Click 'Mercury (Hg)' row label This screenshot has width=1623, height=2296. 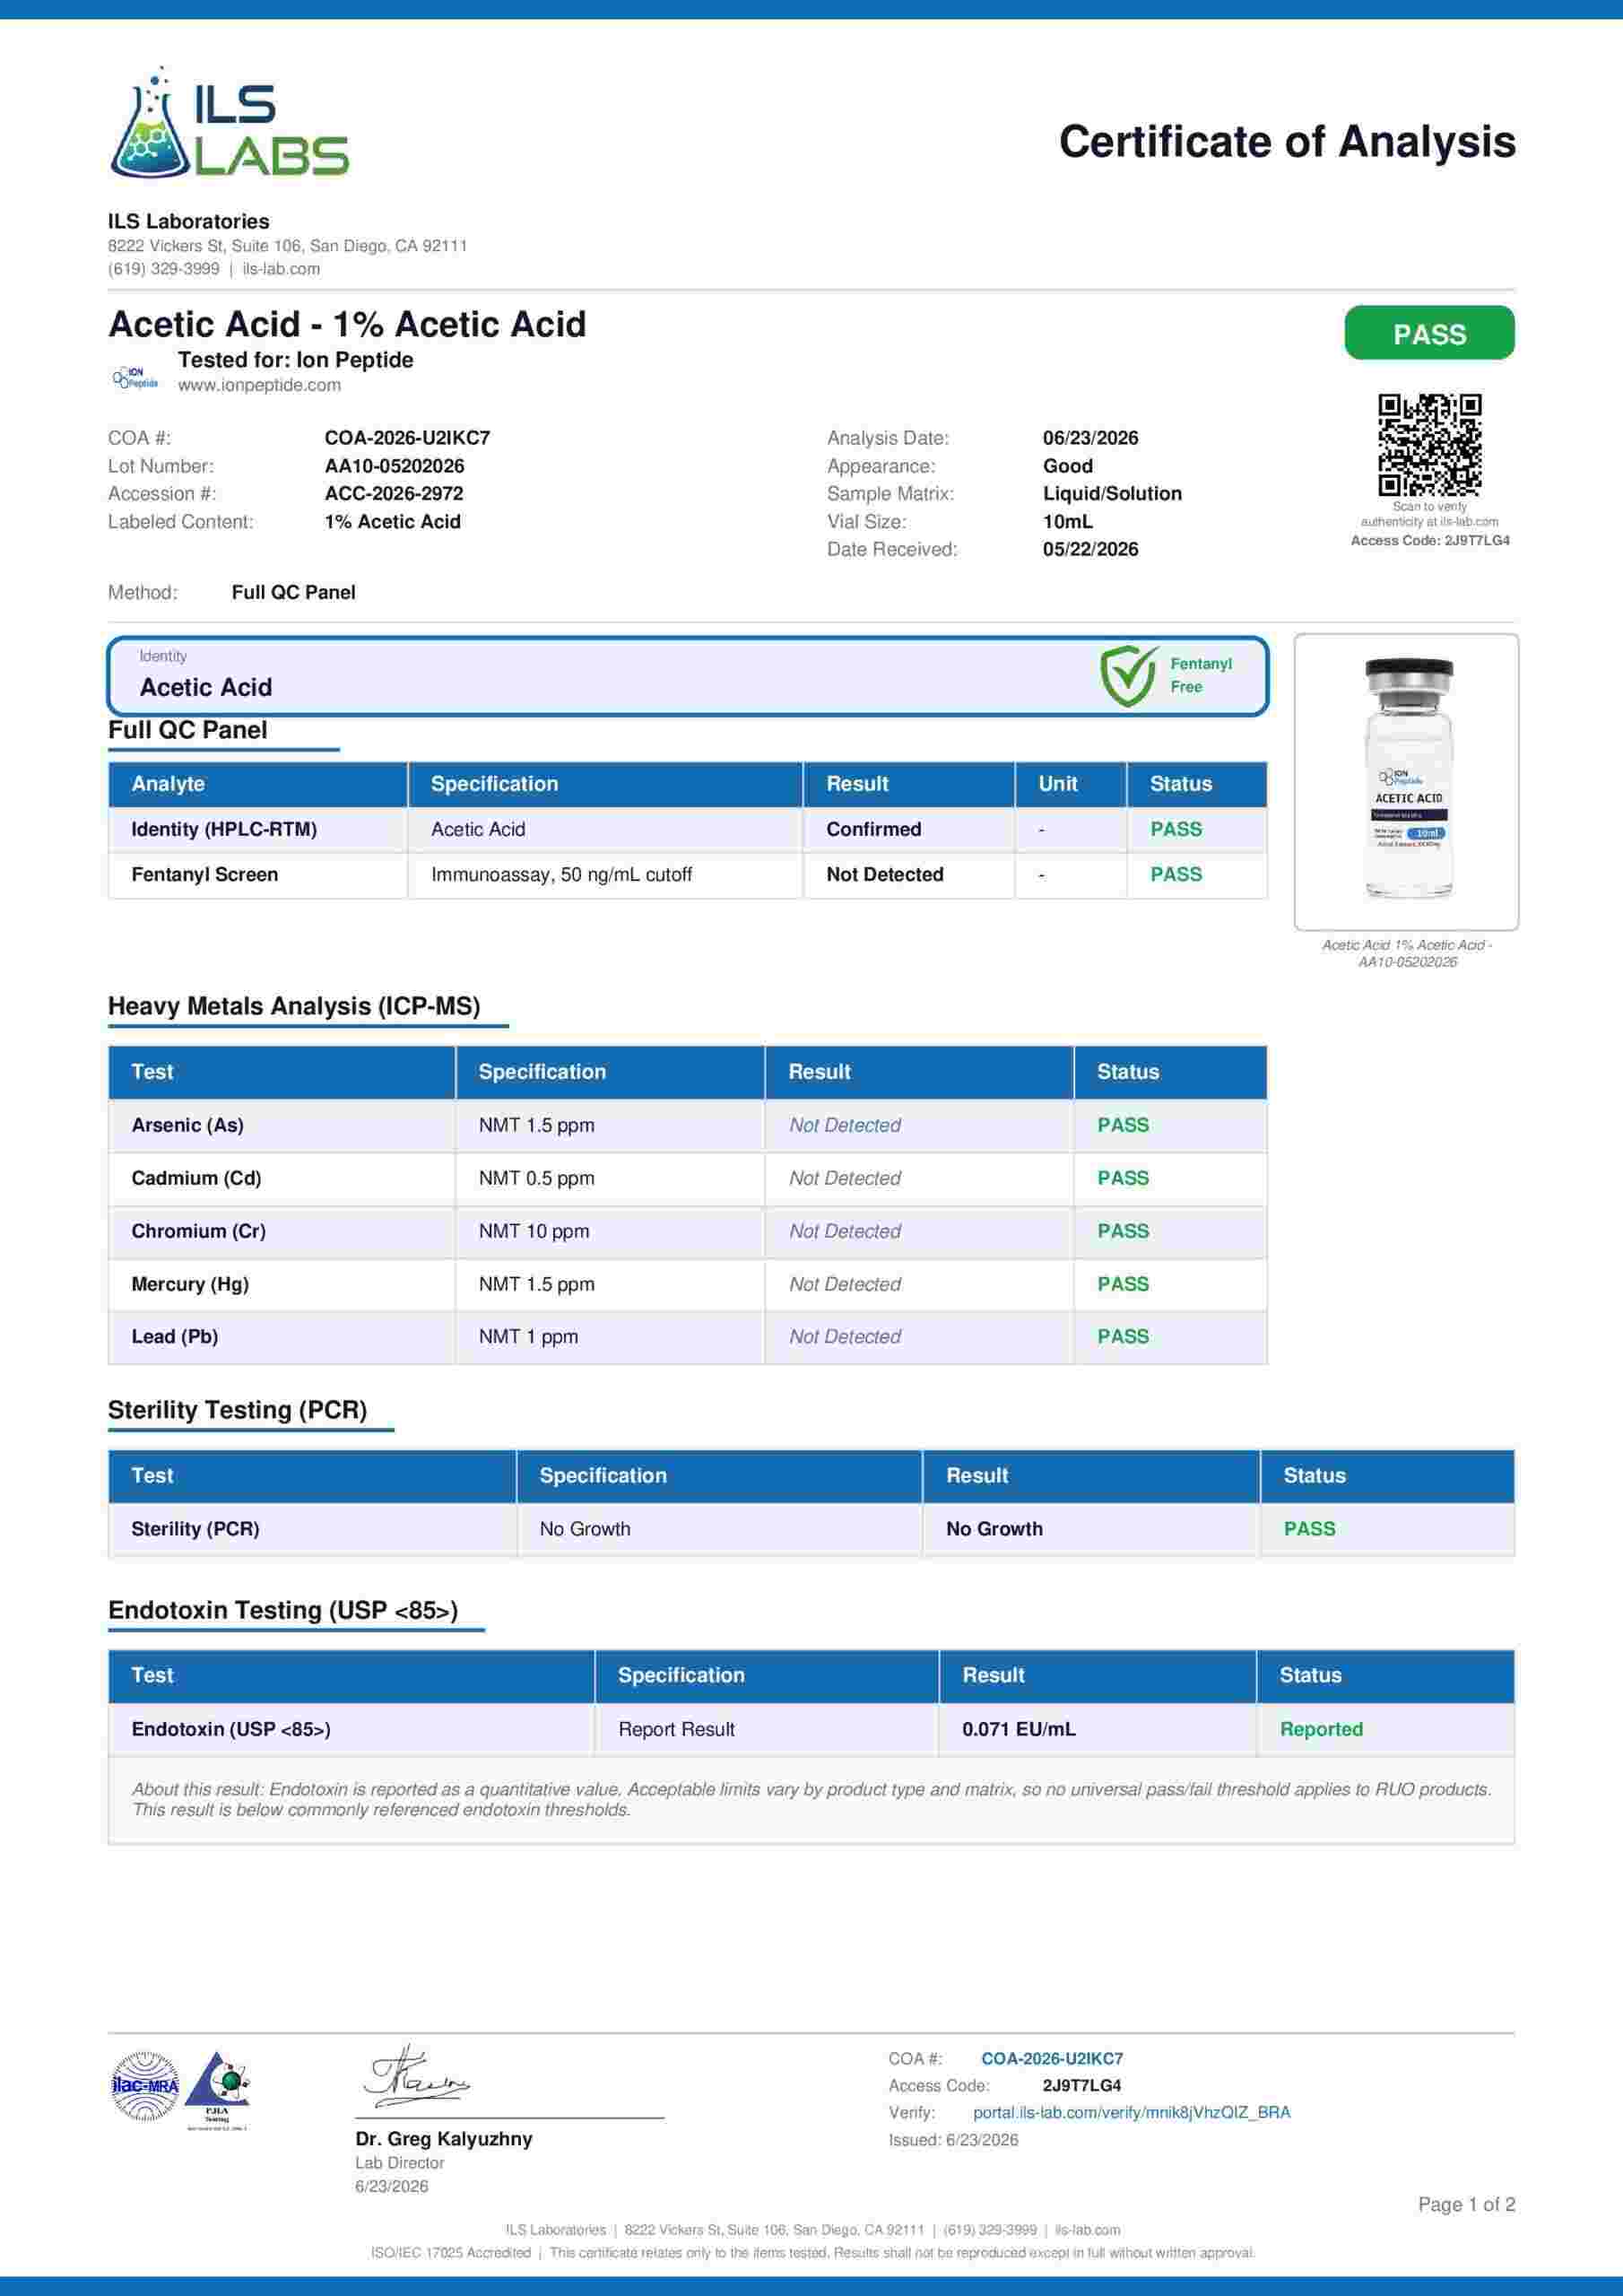tap(190, 1284)
